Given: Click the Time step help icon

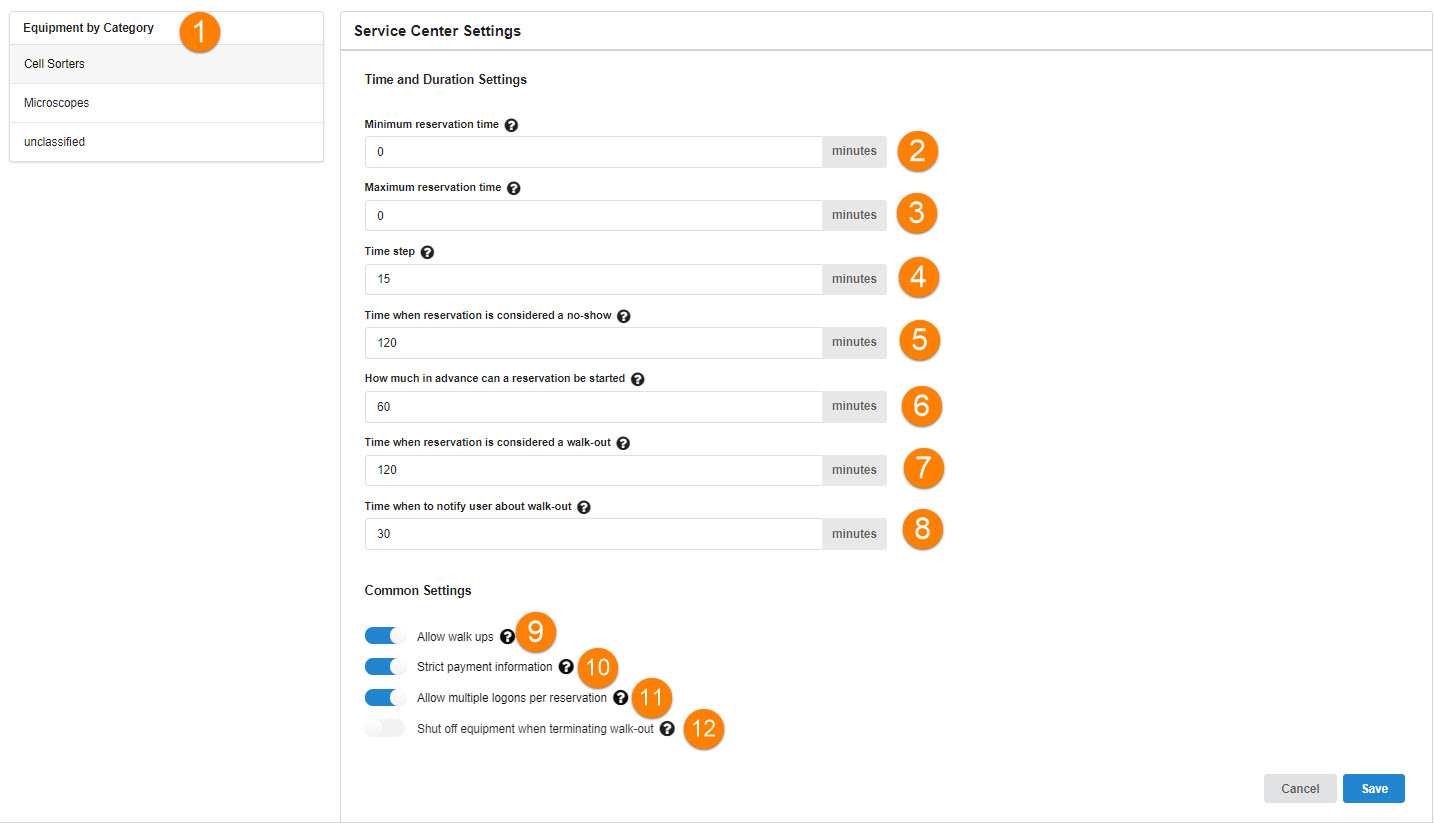Looking at the screenshot, I should 428,252.
